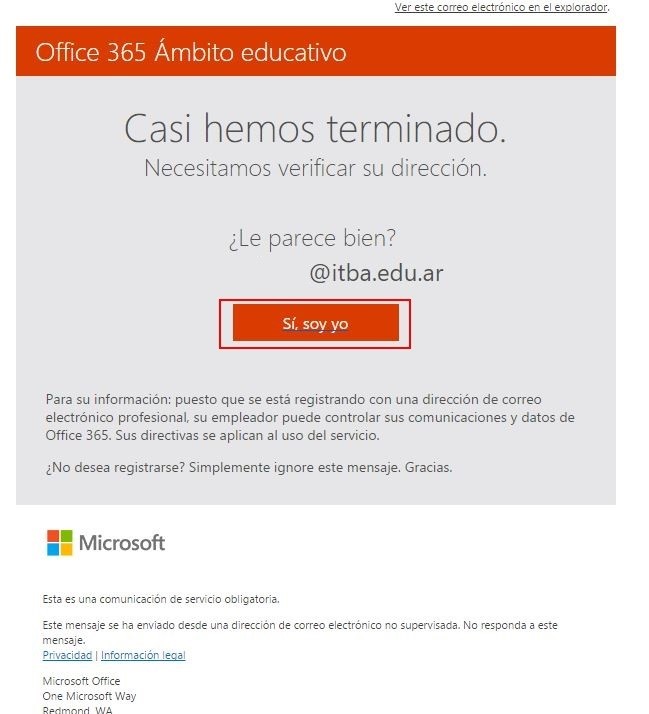
Task: Click the "One Microsoft Way" address line
Action: tap(89, 696)
